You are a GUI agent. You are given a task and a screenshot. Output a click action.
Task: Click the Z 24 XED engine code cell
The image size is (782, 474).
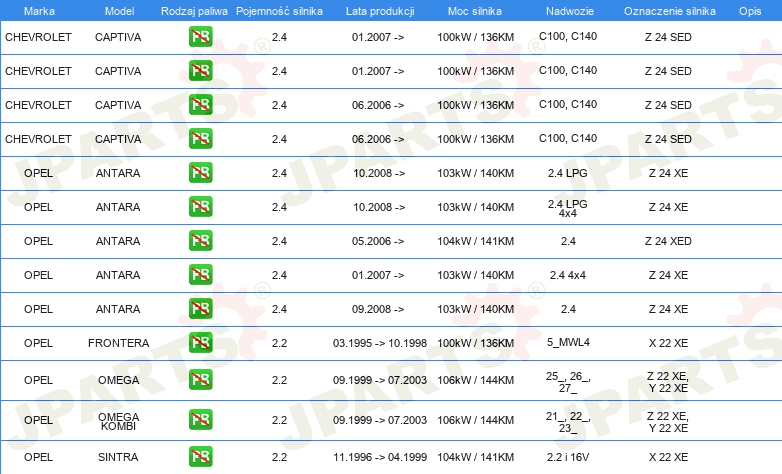pos(668,241)
